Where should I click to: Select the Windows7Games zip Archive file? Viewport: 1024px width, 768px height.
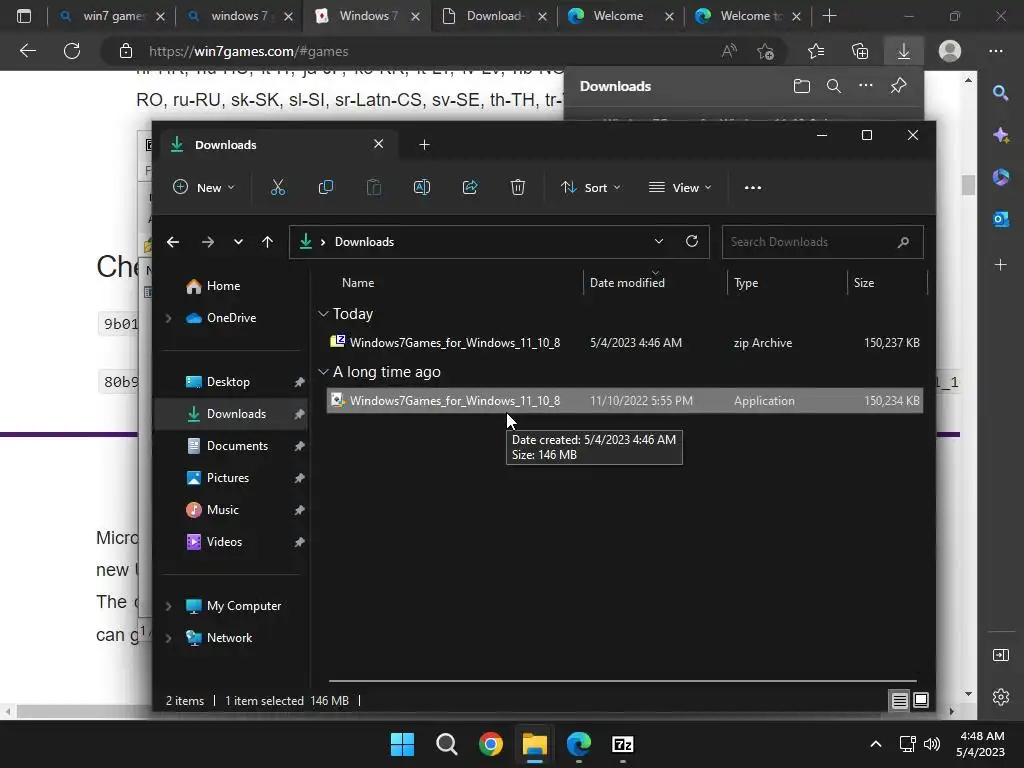(624, 343)
